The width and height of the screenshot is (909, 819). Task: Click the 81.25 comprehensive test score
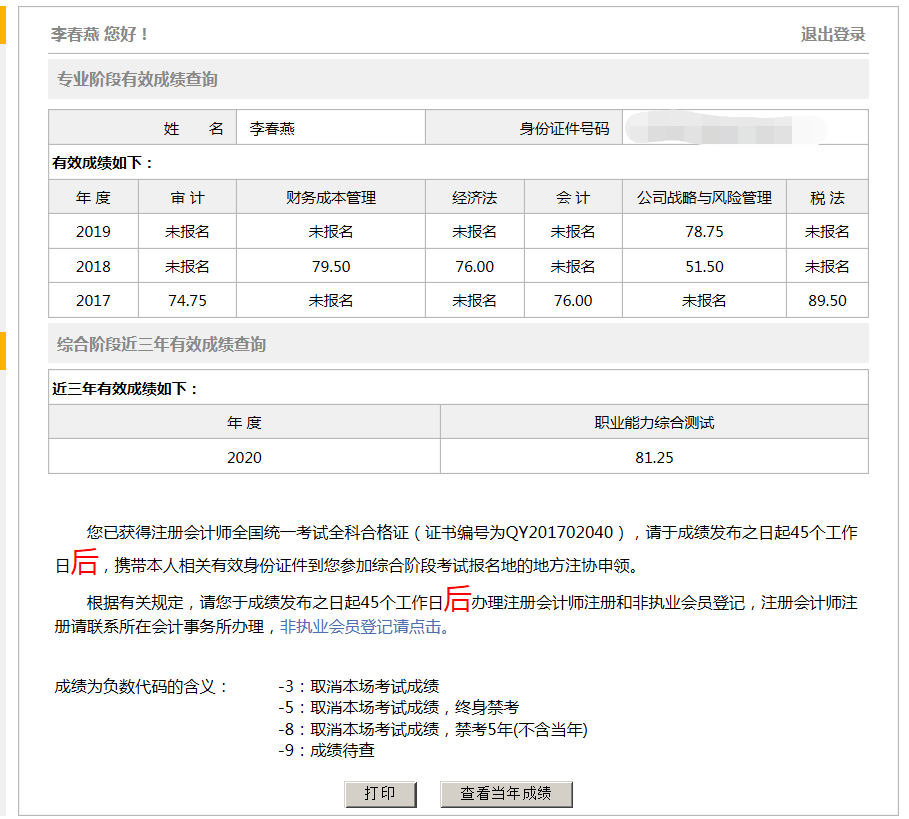coord(654,457)
